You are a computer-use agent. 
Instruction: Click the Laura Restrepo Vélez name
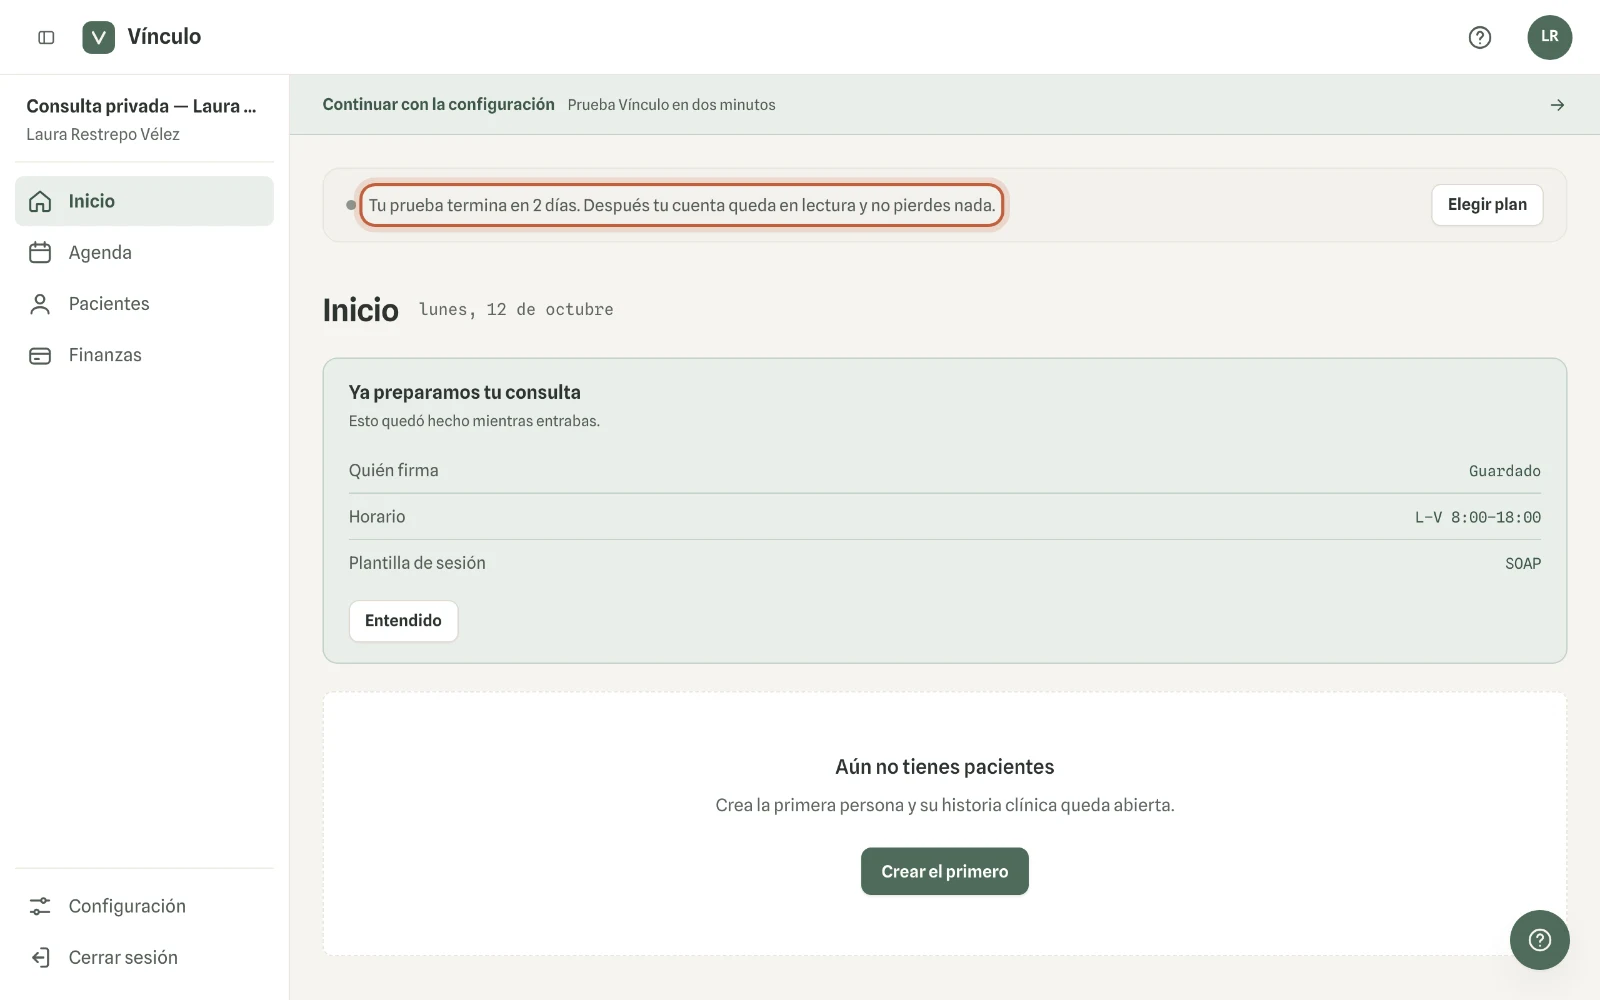[x=103, y=134]
